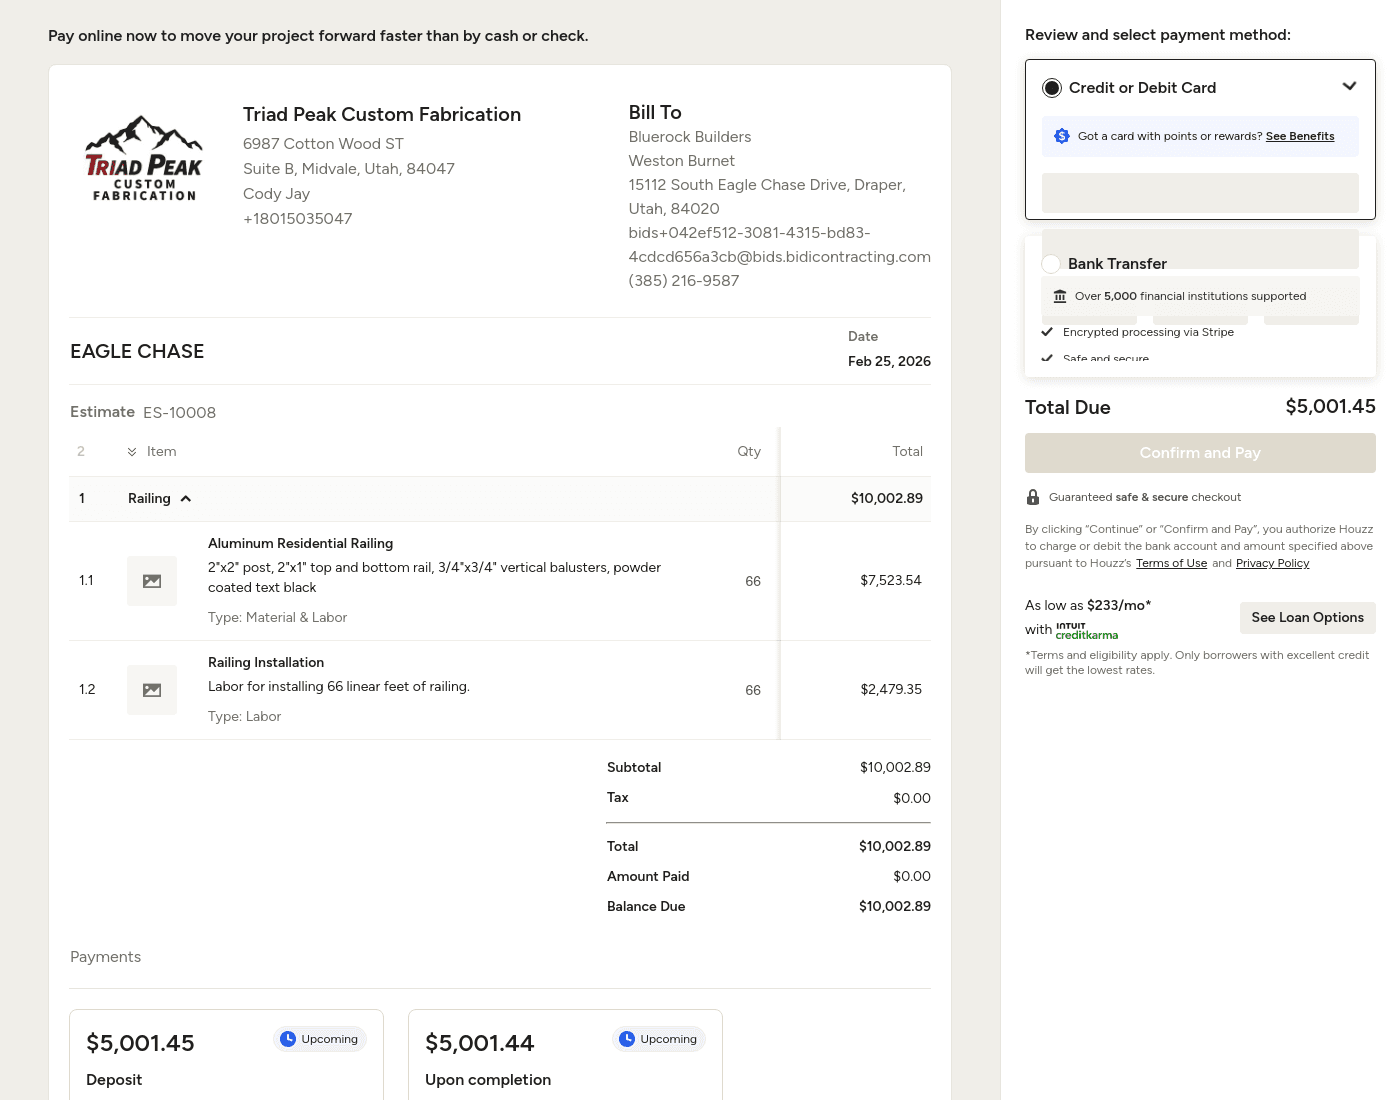Image resolution: width=1400 pixels, height=1100 pixels.
Task: Select the Credit or Debit Card radio button
Action: pos(1052,88)
